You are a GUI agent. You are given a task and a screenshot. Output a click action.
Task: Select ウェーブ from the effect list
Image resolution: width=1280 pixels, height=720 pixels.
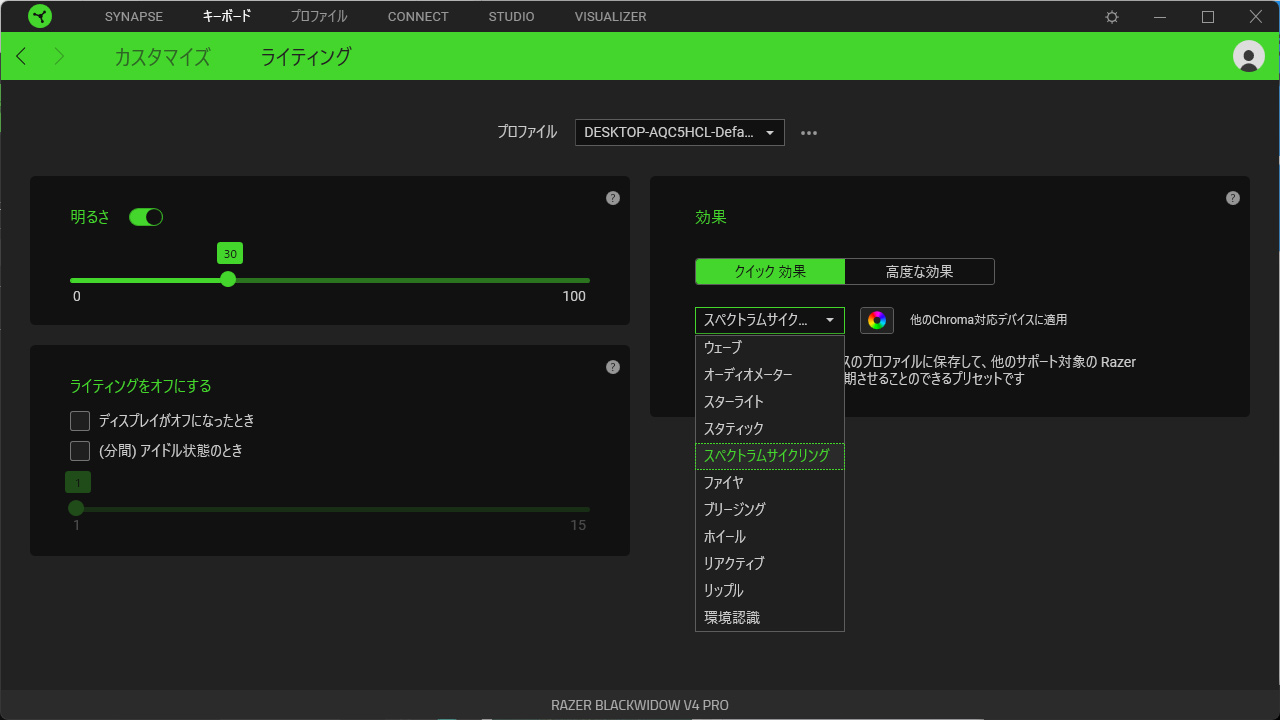point(770,348)
